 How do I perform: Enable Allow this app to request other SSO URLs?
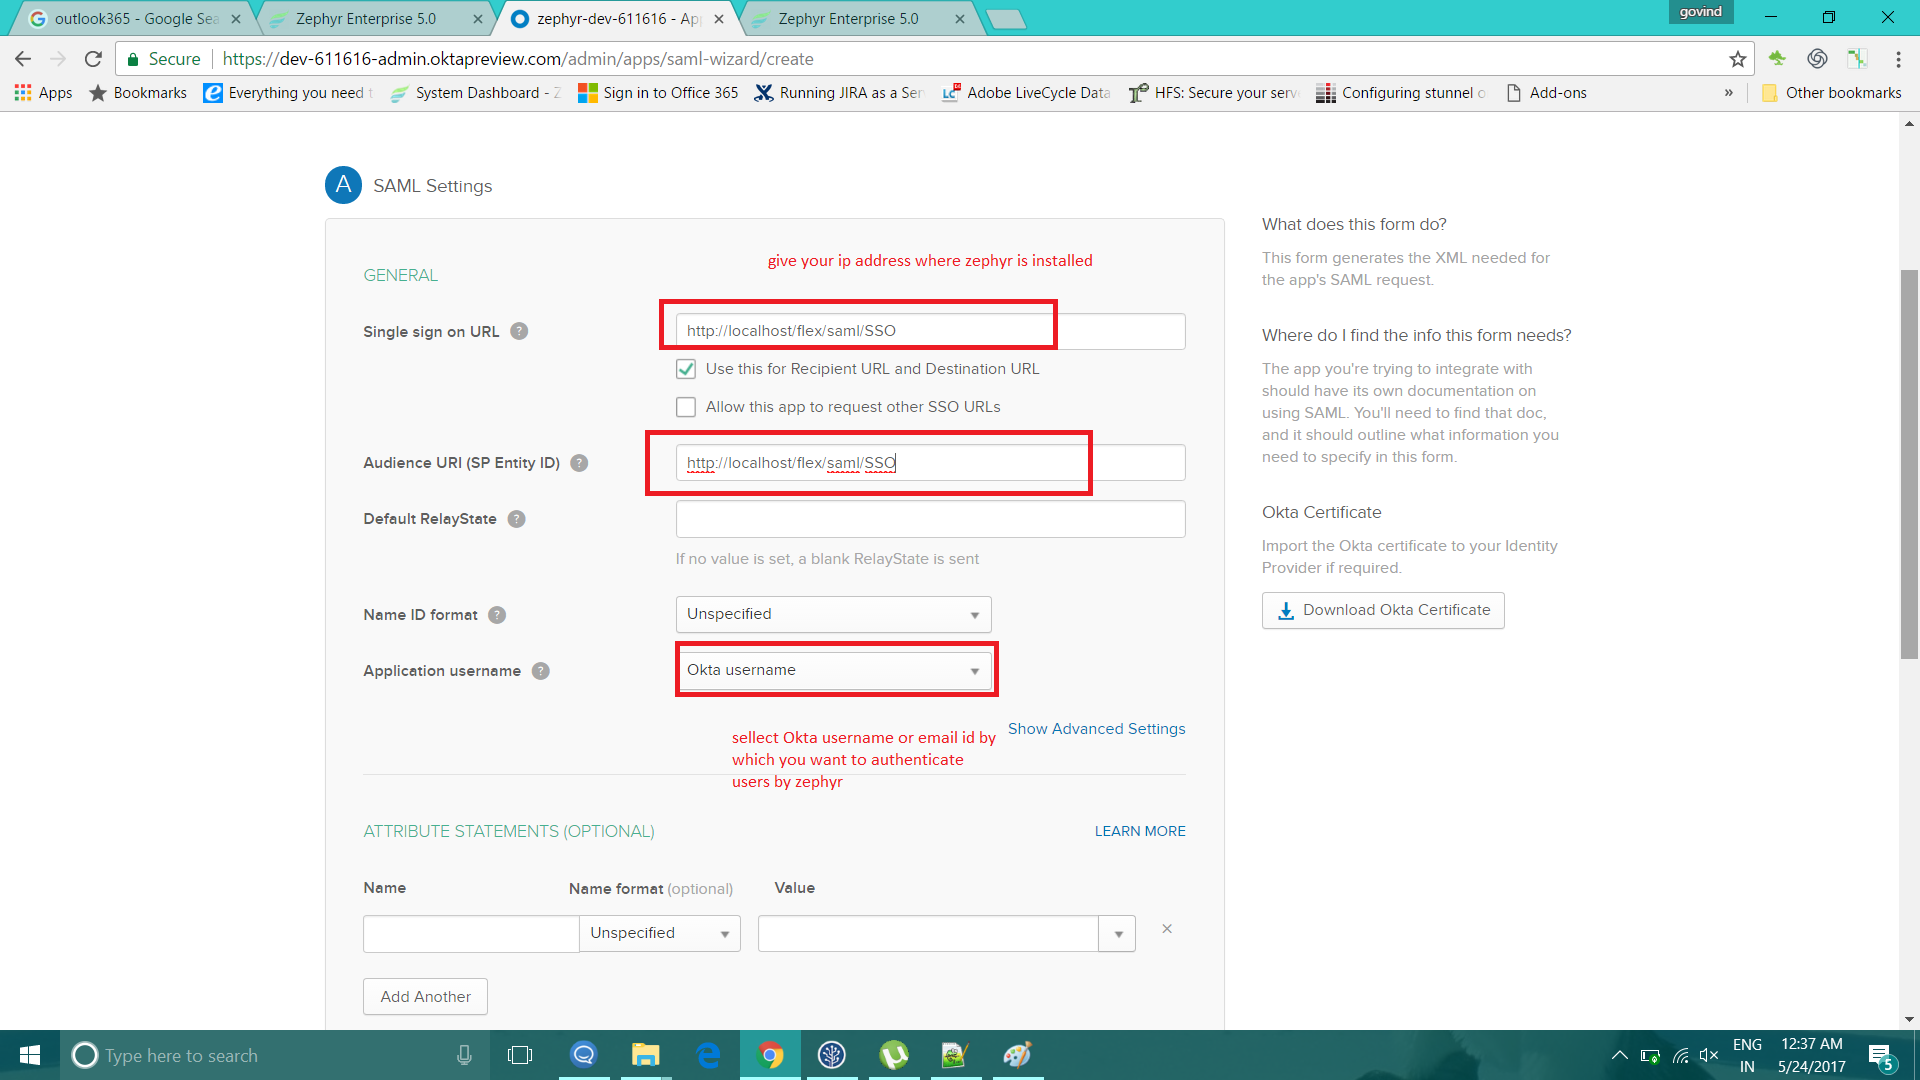coord(686,407)
